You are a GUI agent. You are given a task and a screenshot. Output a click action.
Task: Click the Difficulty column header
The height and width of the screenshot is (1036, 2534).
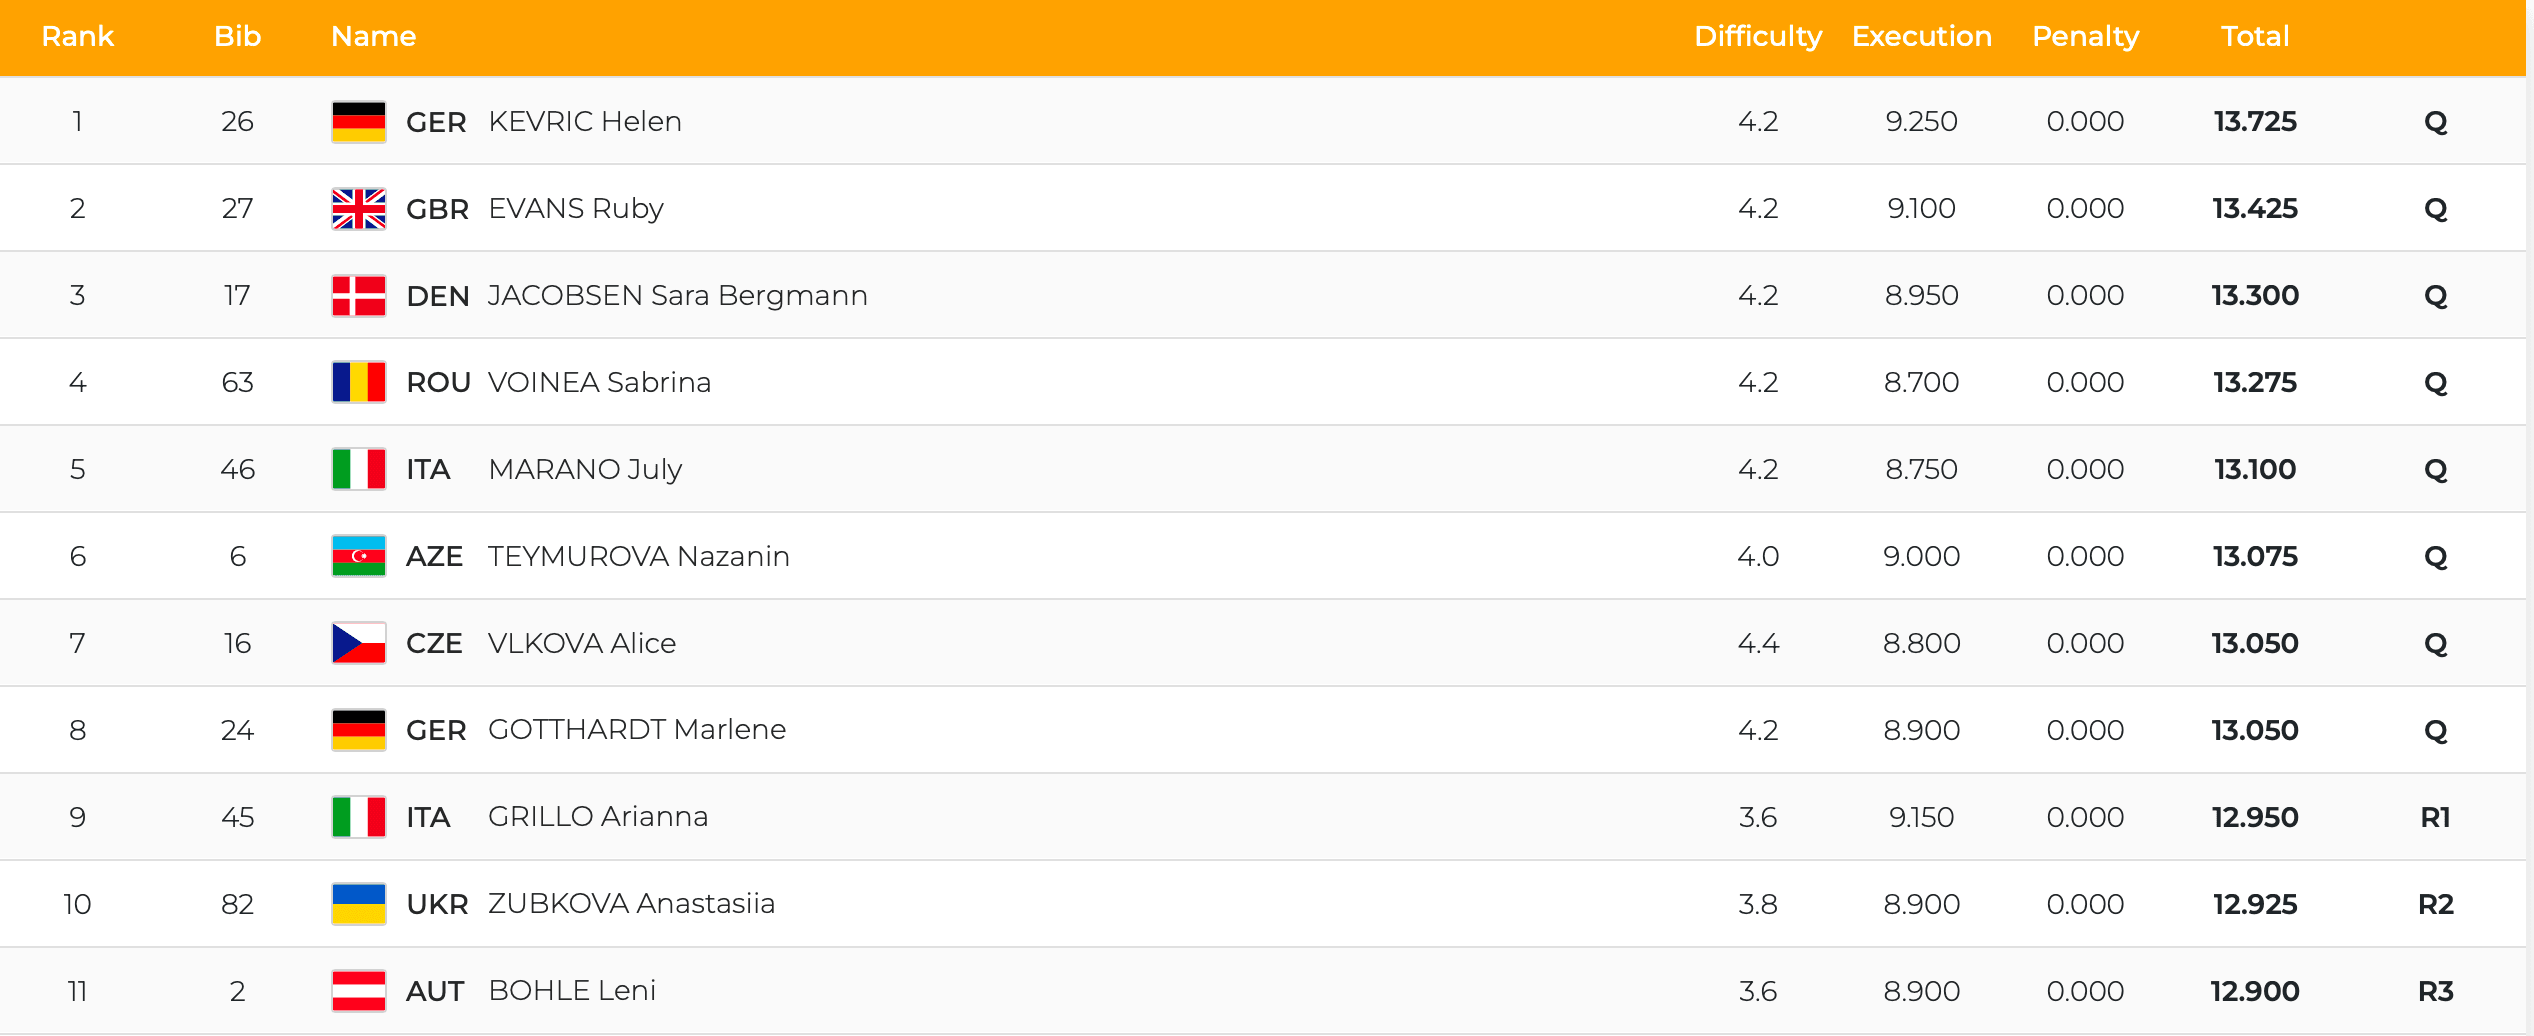1758,36
